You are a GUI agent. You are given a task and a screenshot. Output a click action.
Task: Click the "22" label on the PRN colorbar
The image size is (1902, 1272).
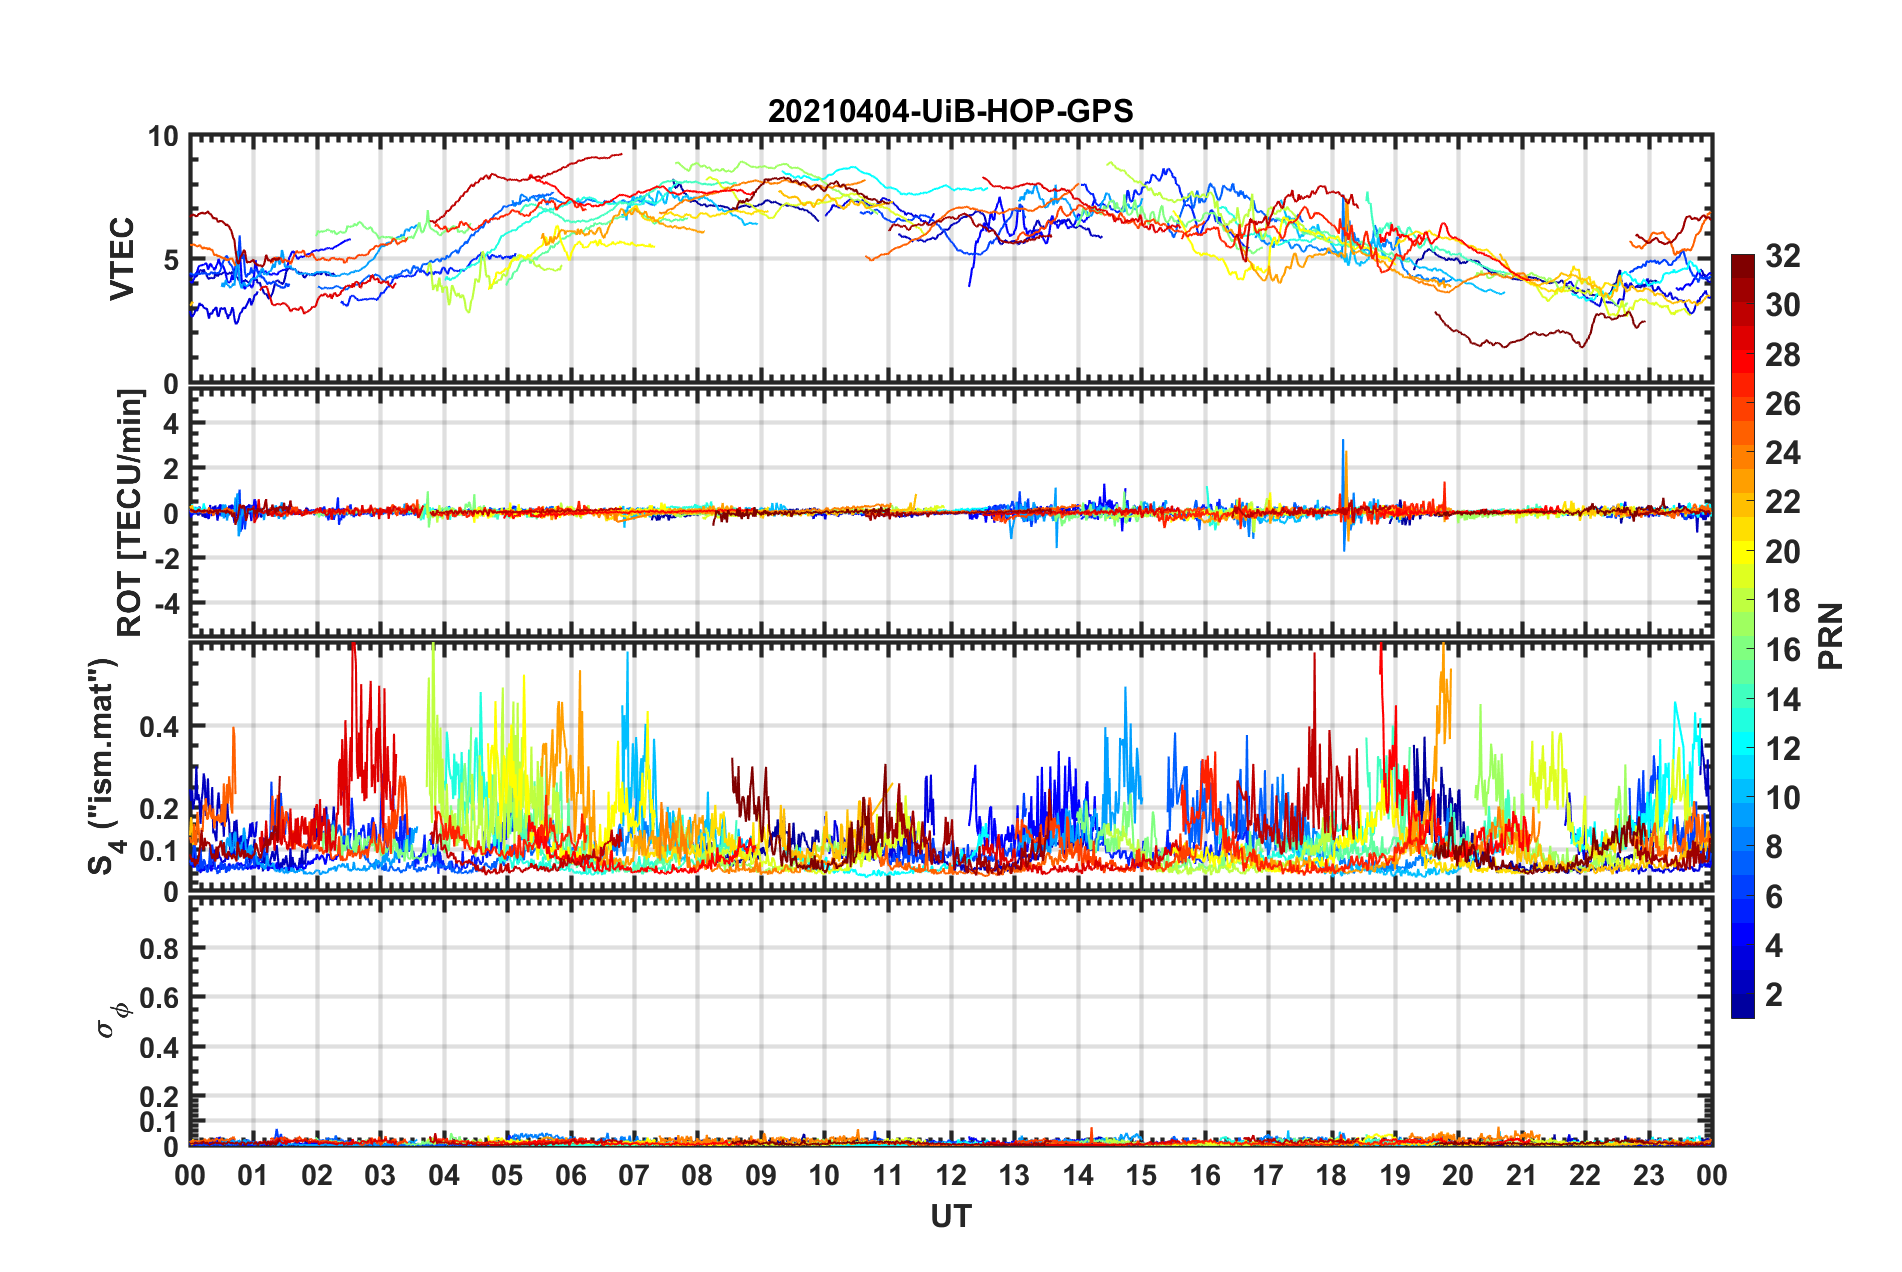[x=1782, y=502]
